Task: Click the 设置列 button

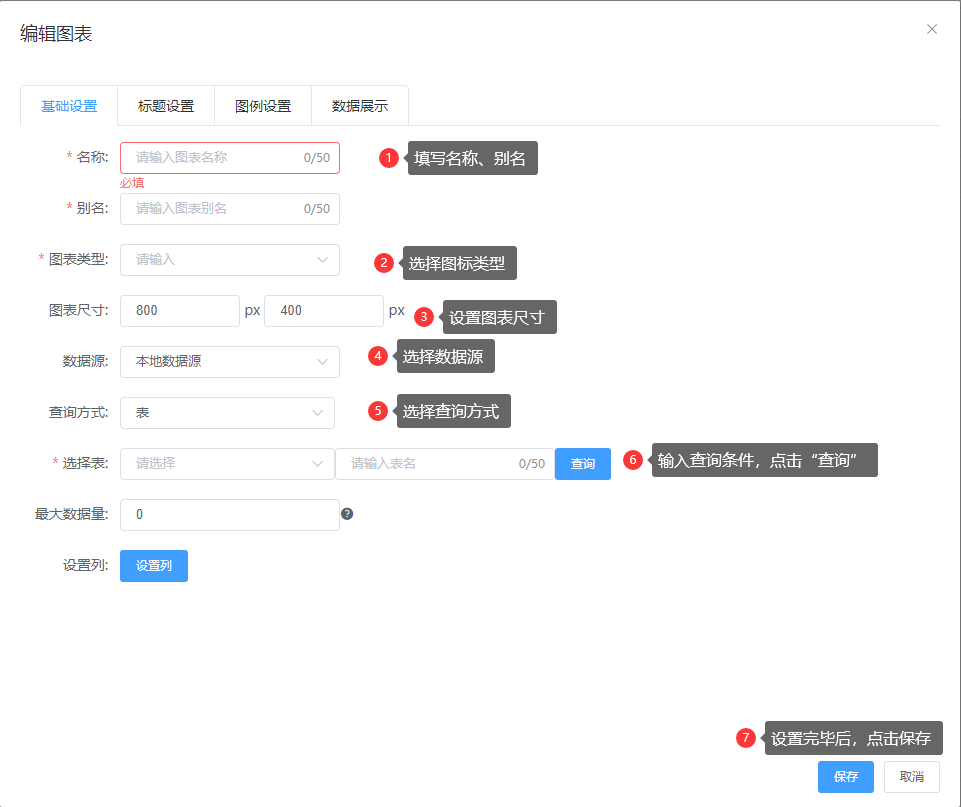Action: (x=154, y=566)
